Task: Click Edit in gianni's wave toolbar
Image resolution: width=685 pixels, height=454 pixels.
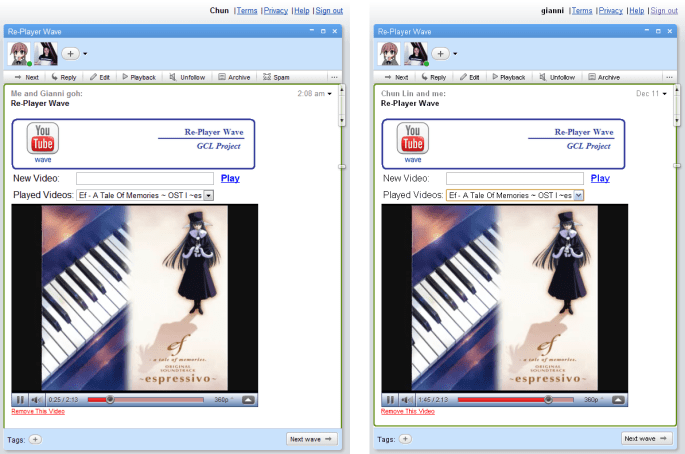Action: point(470,77)
